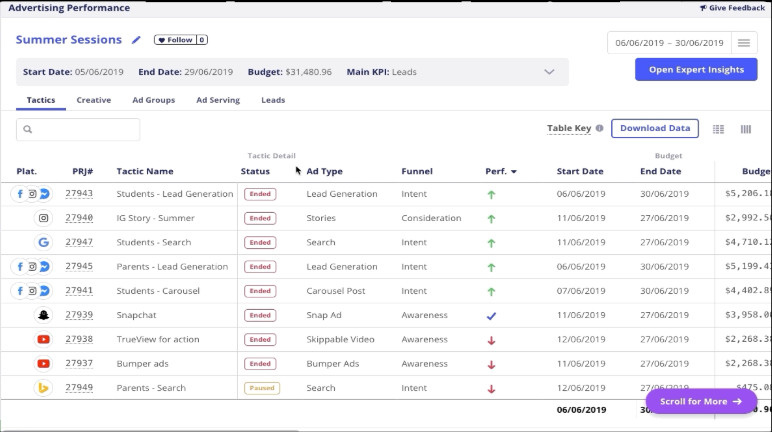The height and width of the screenshot is (432, 772).
Task: Open the date range picker
Action: point(668,43)
